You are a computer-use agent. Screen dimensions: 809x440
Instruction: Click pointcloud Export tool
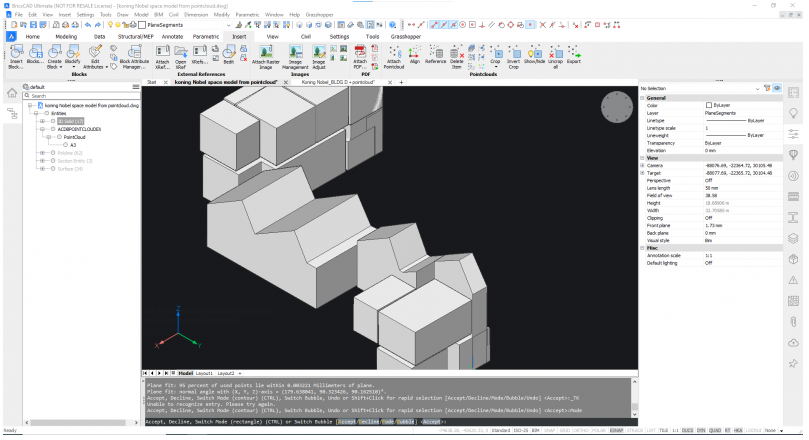(x=574, y=54)
